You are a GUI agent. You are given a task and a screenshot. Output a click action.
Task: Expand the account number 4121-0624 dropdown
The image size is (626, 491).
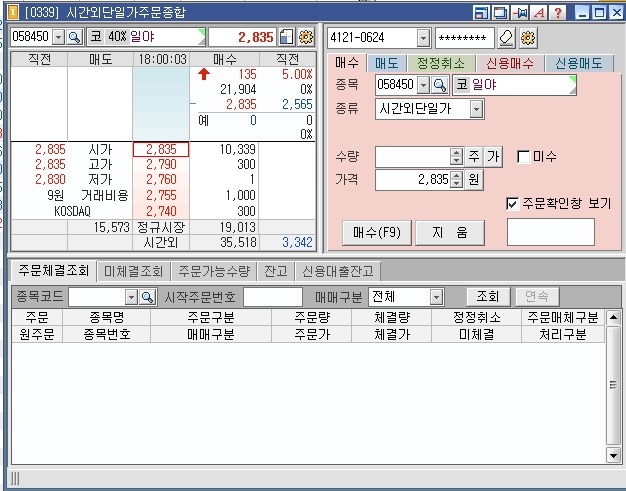[423, 38]
